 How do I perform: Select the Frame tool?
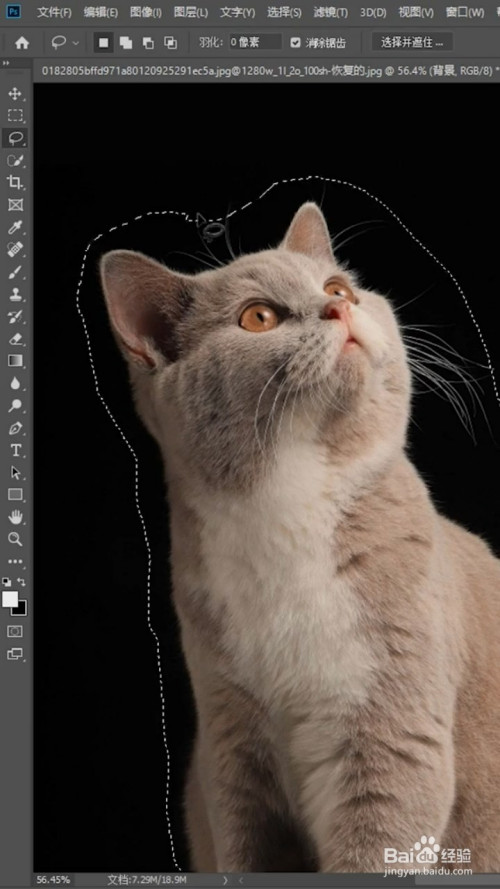pyautogui.click(x=15, y=205)
